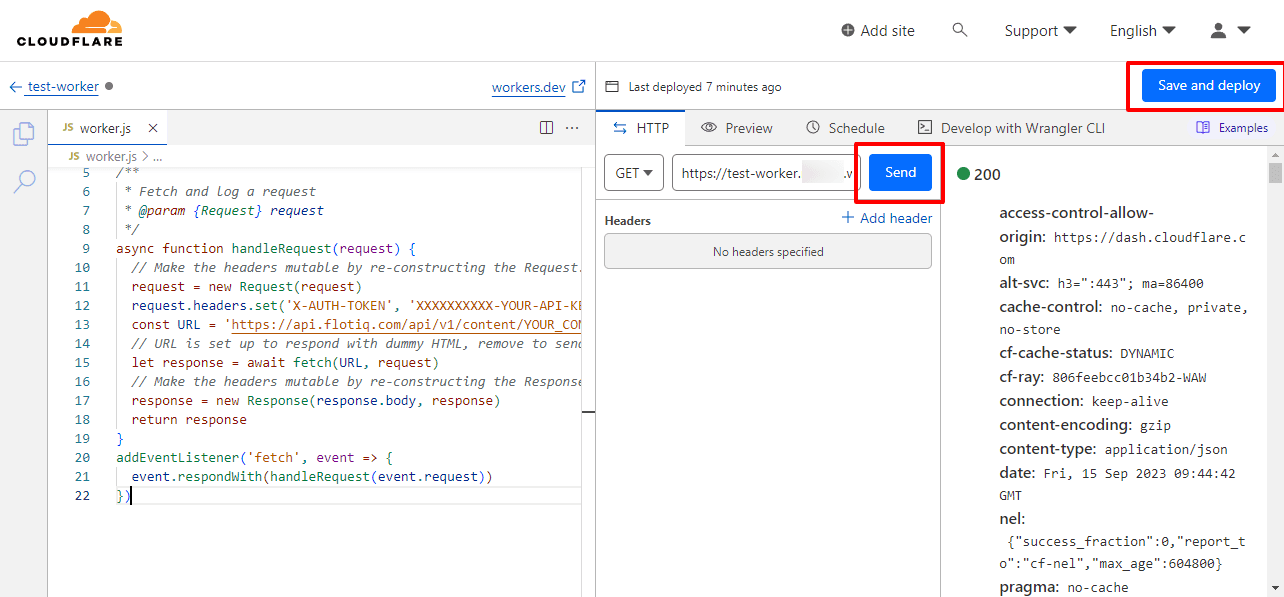Click the alt-svc header value

click(x=1131, y=283)
